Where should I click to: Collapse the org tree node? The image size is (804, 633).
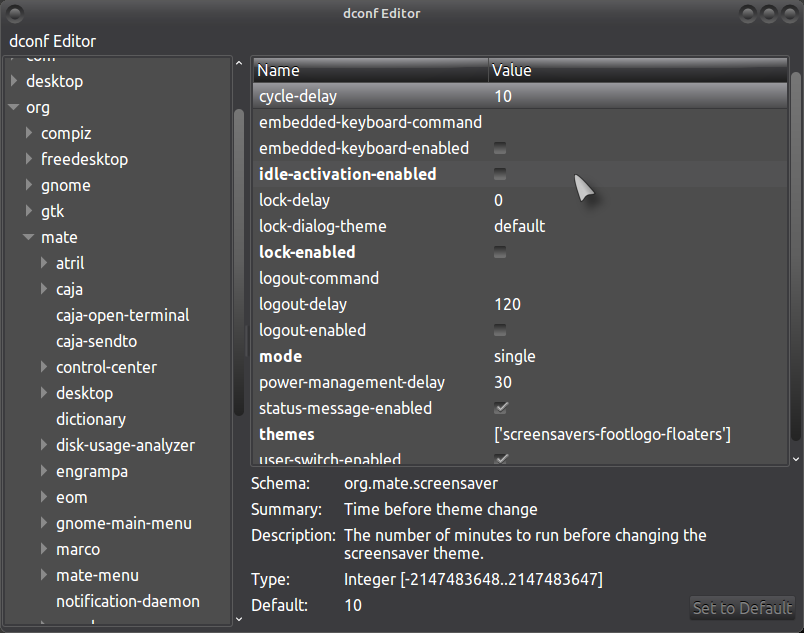click(14, 107)
